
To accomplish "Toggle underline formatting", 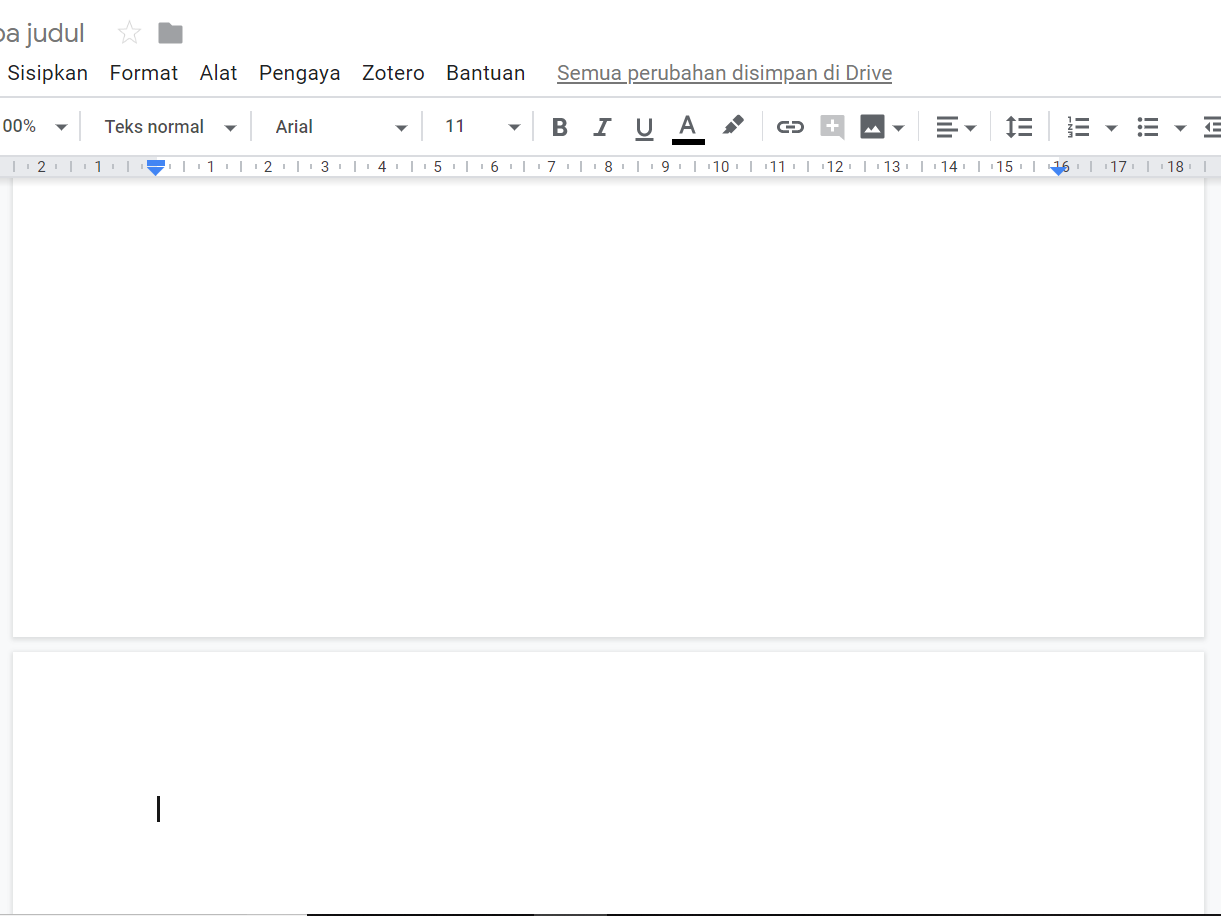I will pyautogui.click(x=644, y=127).
